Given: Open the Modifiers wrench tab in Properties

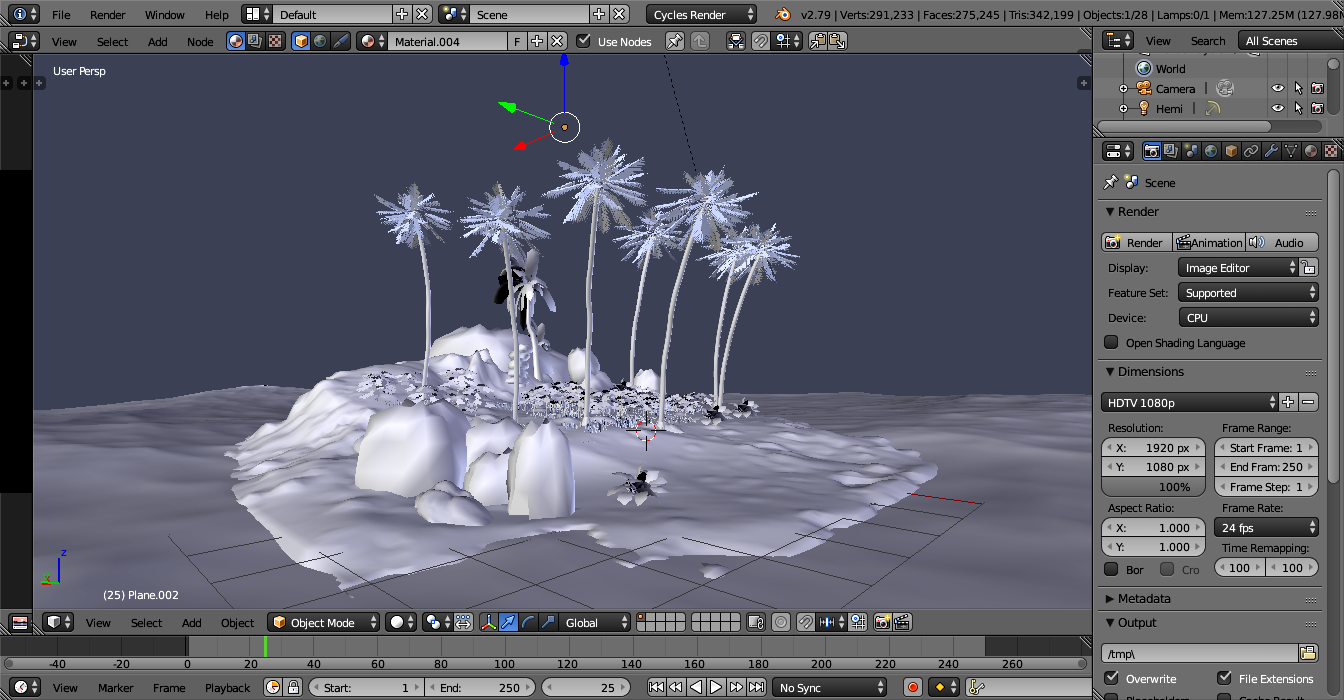Looking at the screenshot, I should (x=1271, y=151).
